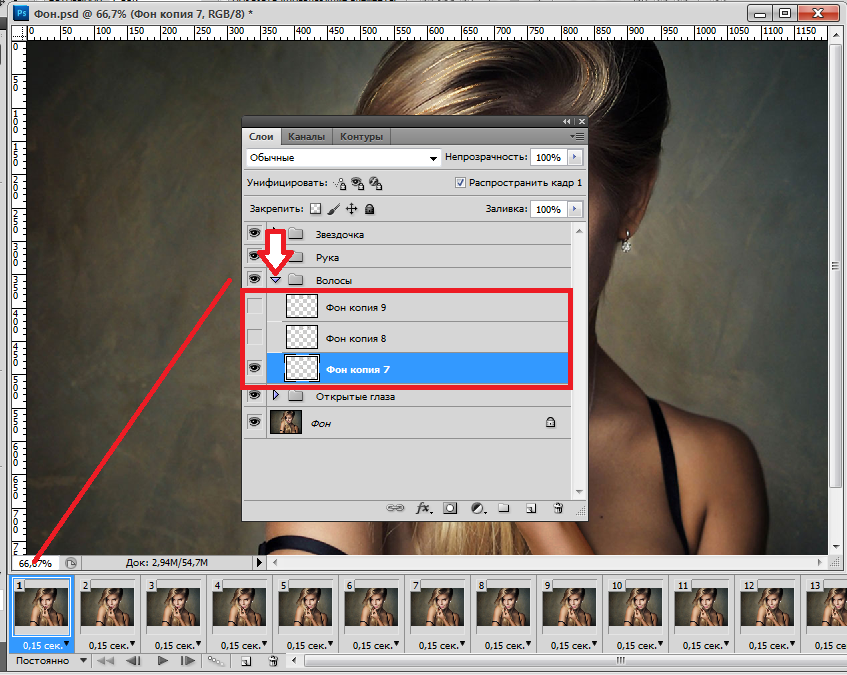Open the Обычные blend mode dropdown
Image resolution: width=847 pixels, height=675 pixels.
click(x=344, y=158)
